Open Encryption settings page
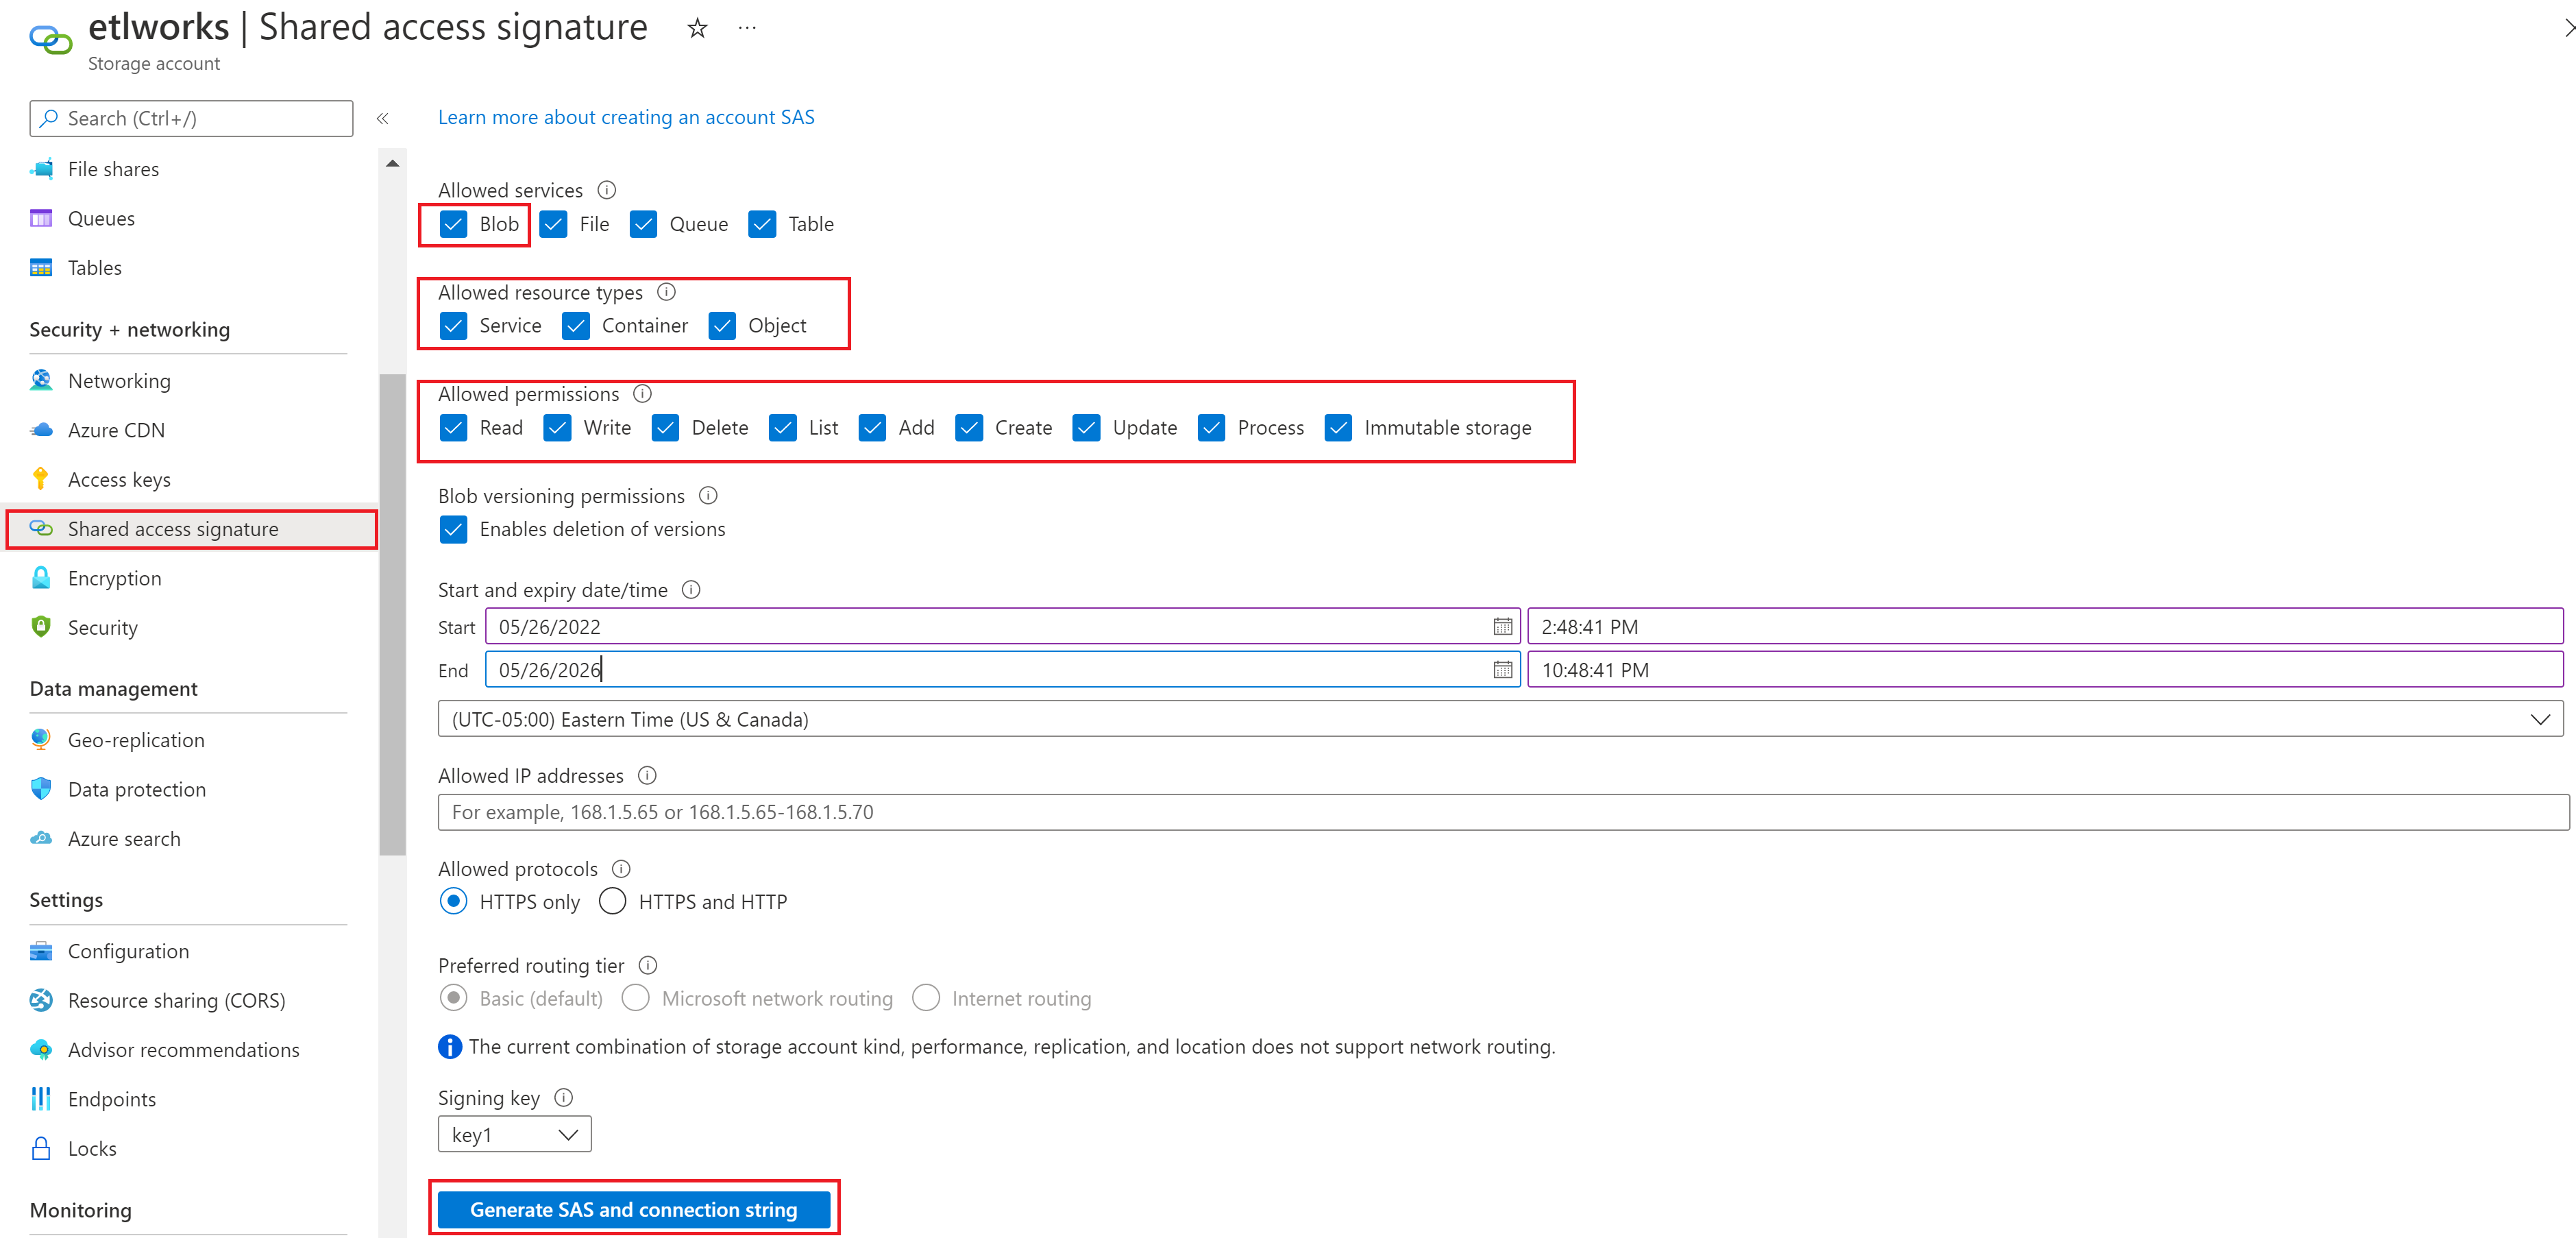 click(114, 578)
